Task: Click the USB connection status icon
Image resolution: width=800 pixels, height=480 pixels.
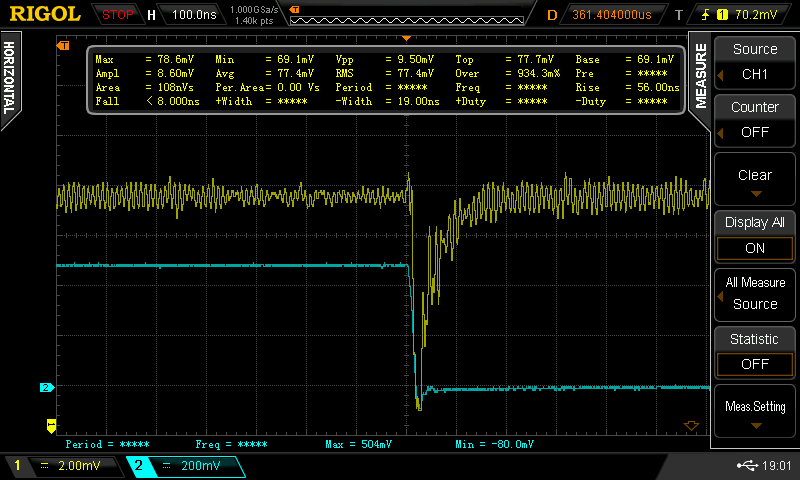Action: [x=747, y=466]
